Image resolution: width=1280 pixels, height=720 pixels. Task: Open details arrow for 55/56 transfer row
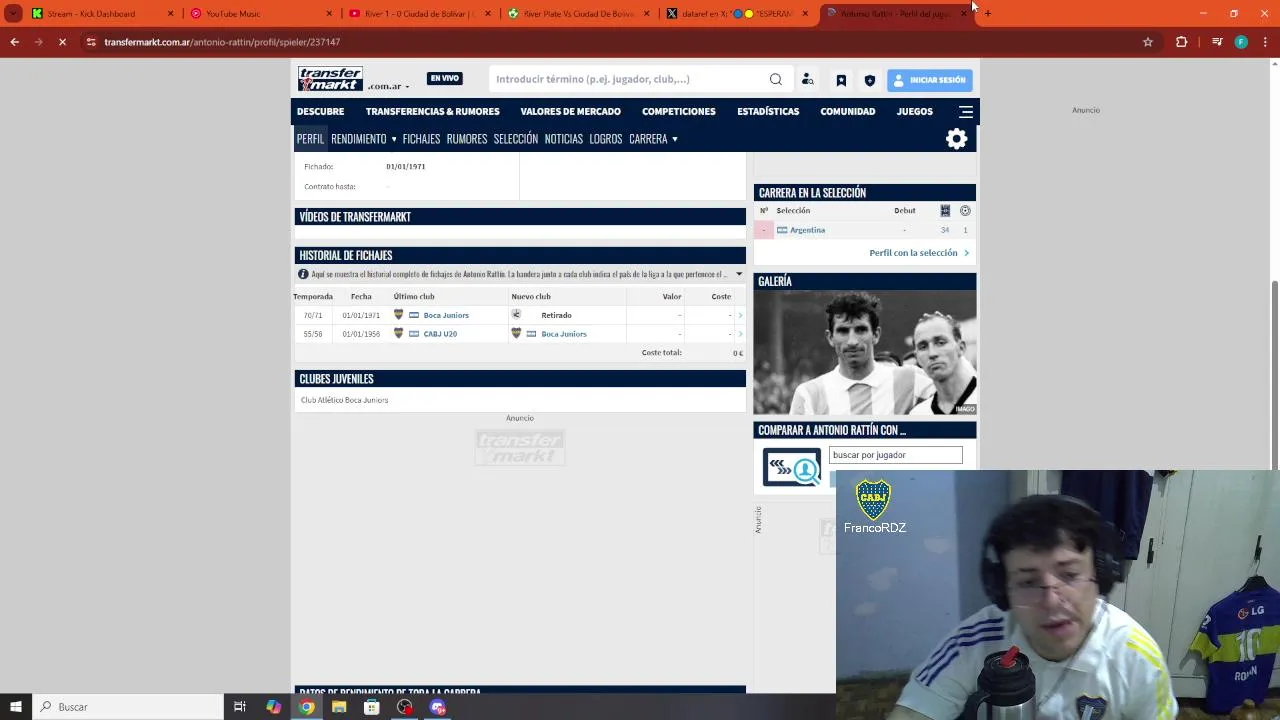740,334
